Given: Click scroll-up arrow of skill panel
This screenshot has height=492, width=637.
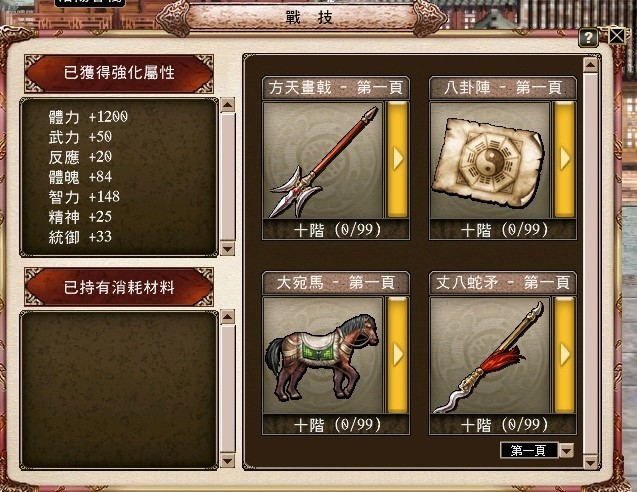Looking at the screenshot, I should click(x=590, y=65).
